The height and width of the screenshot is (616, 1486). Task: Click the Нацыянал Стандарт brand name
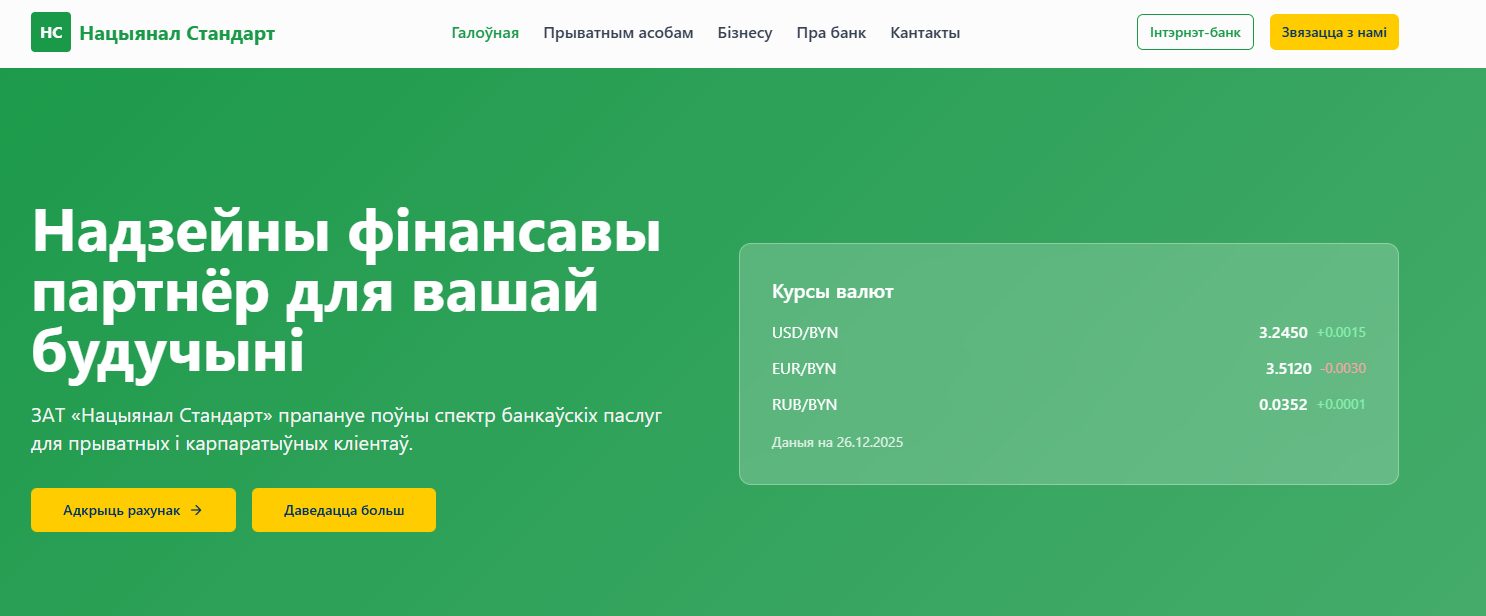(177, 33)
